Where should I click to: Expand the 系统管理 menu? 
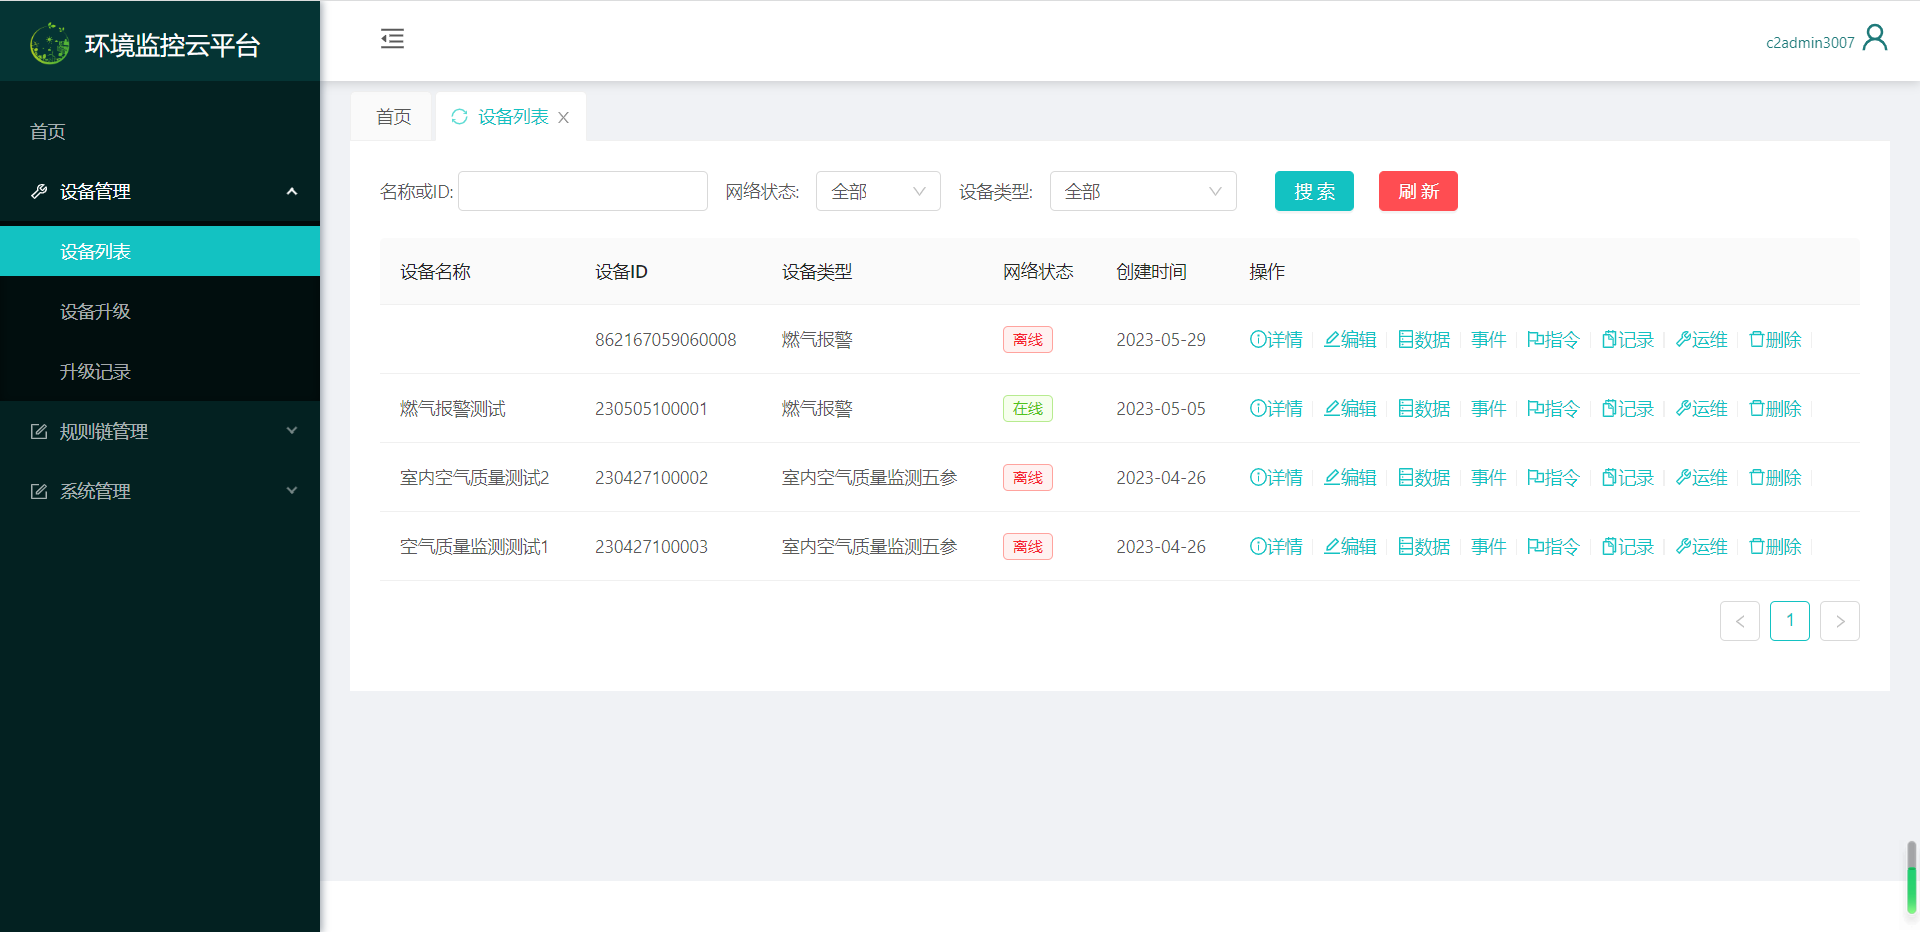point(160,491)
